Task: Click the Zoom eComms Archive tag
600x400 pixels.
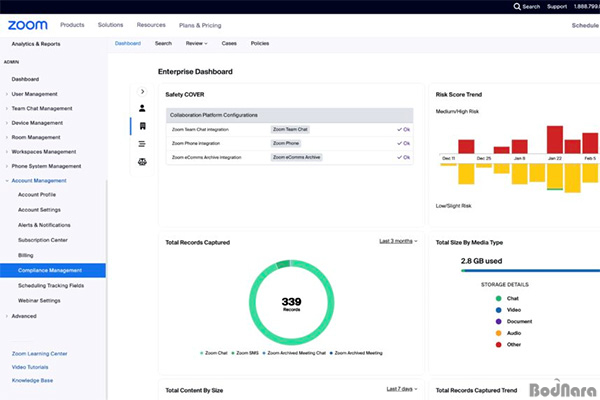Action: coord(297,157)
